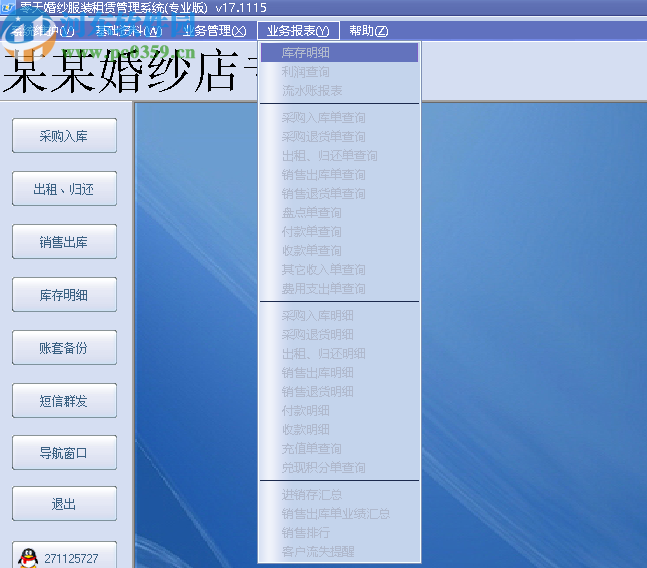Select 采购退货明细 menu entry
647x568 pixels.
tap(339, 335)
